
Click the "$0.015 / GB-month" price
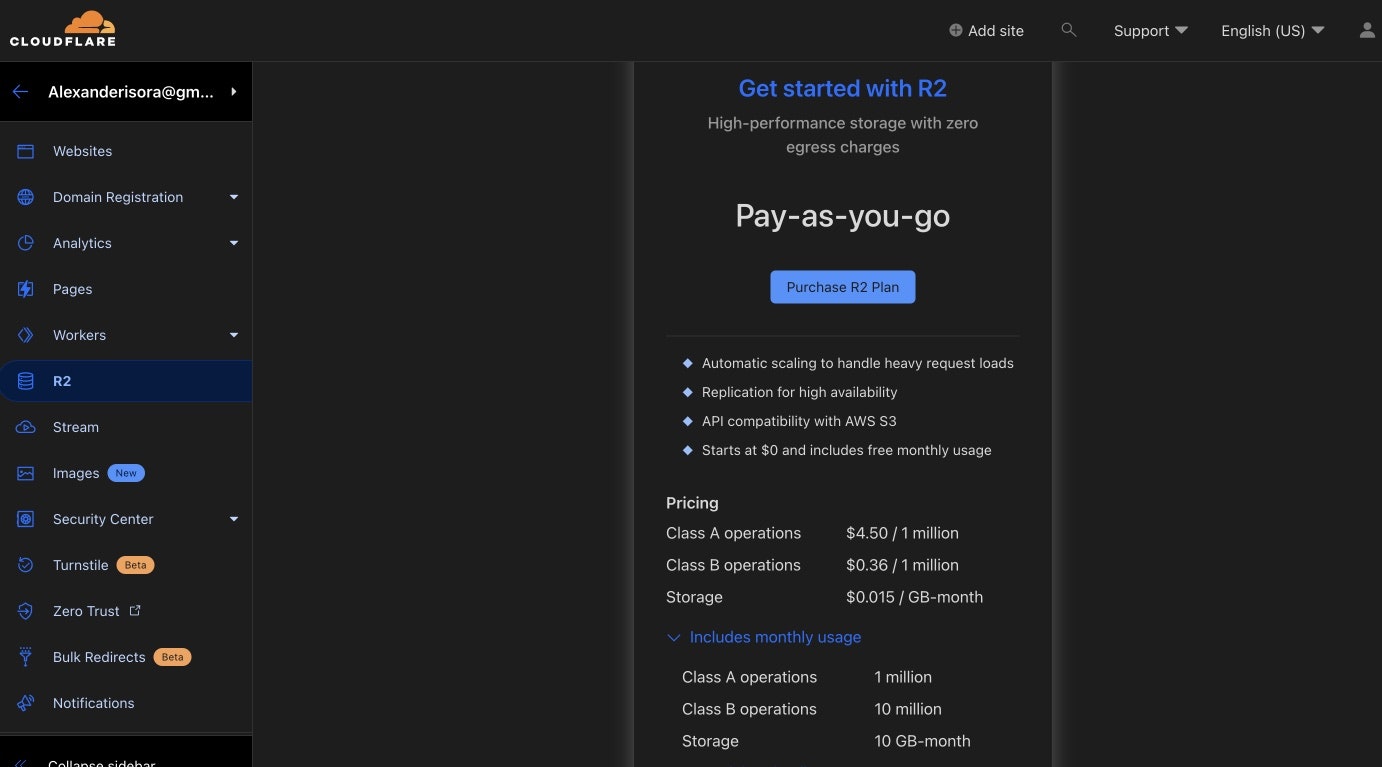(x=914, y=597)
